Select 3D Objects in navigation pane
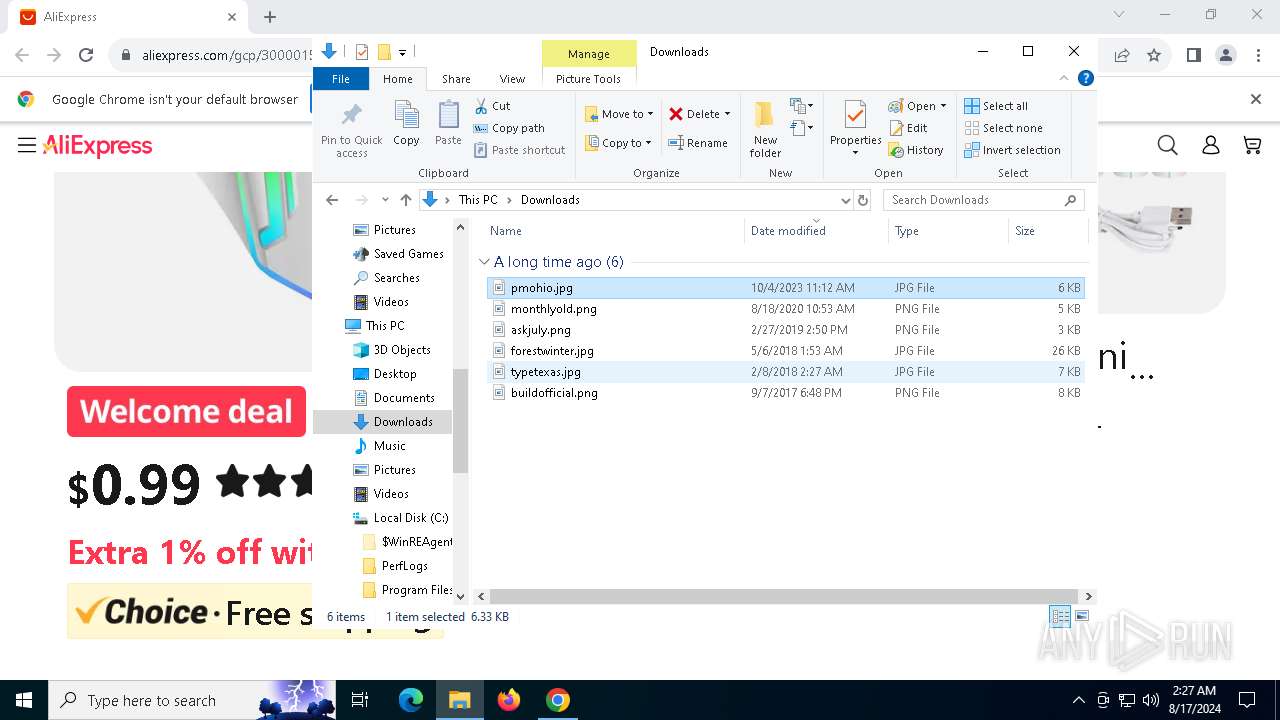The height and width of the screenshot is (720, 1280). coord(402,350)
